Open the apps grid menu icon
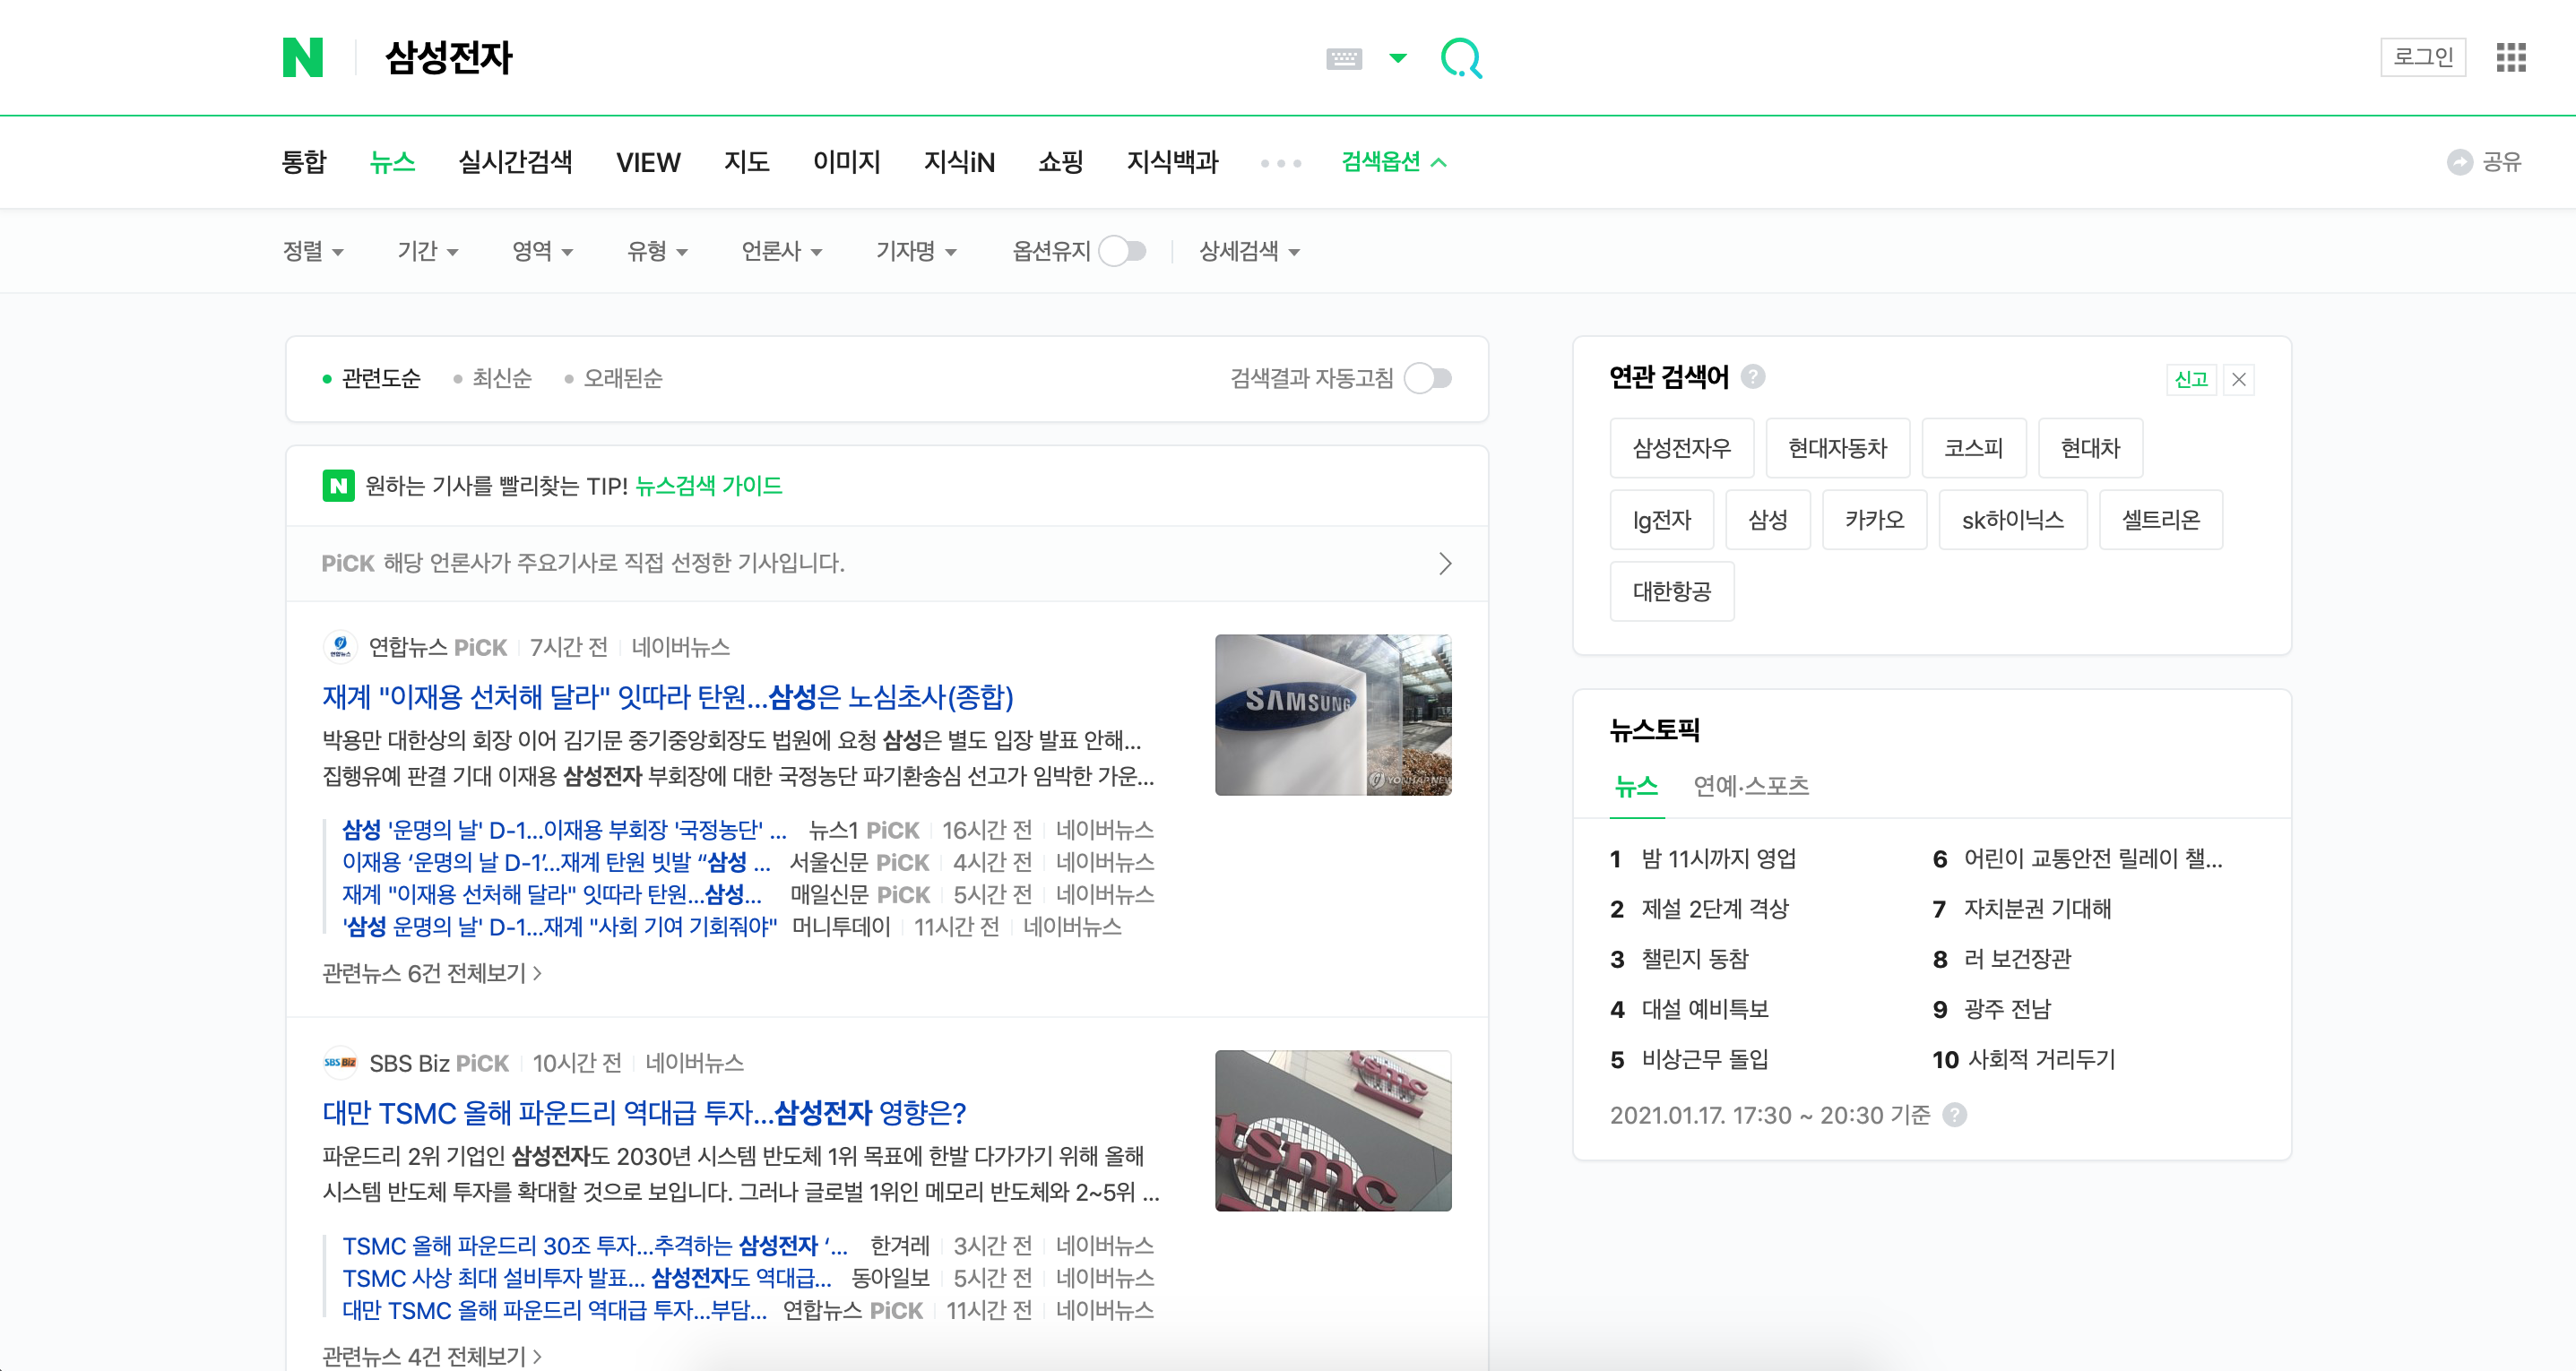The width and height of the screenshot is (2576, 1371). coord(2510,57)
